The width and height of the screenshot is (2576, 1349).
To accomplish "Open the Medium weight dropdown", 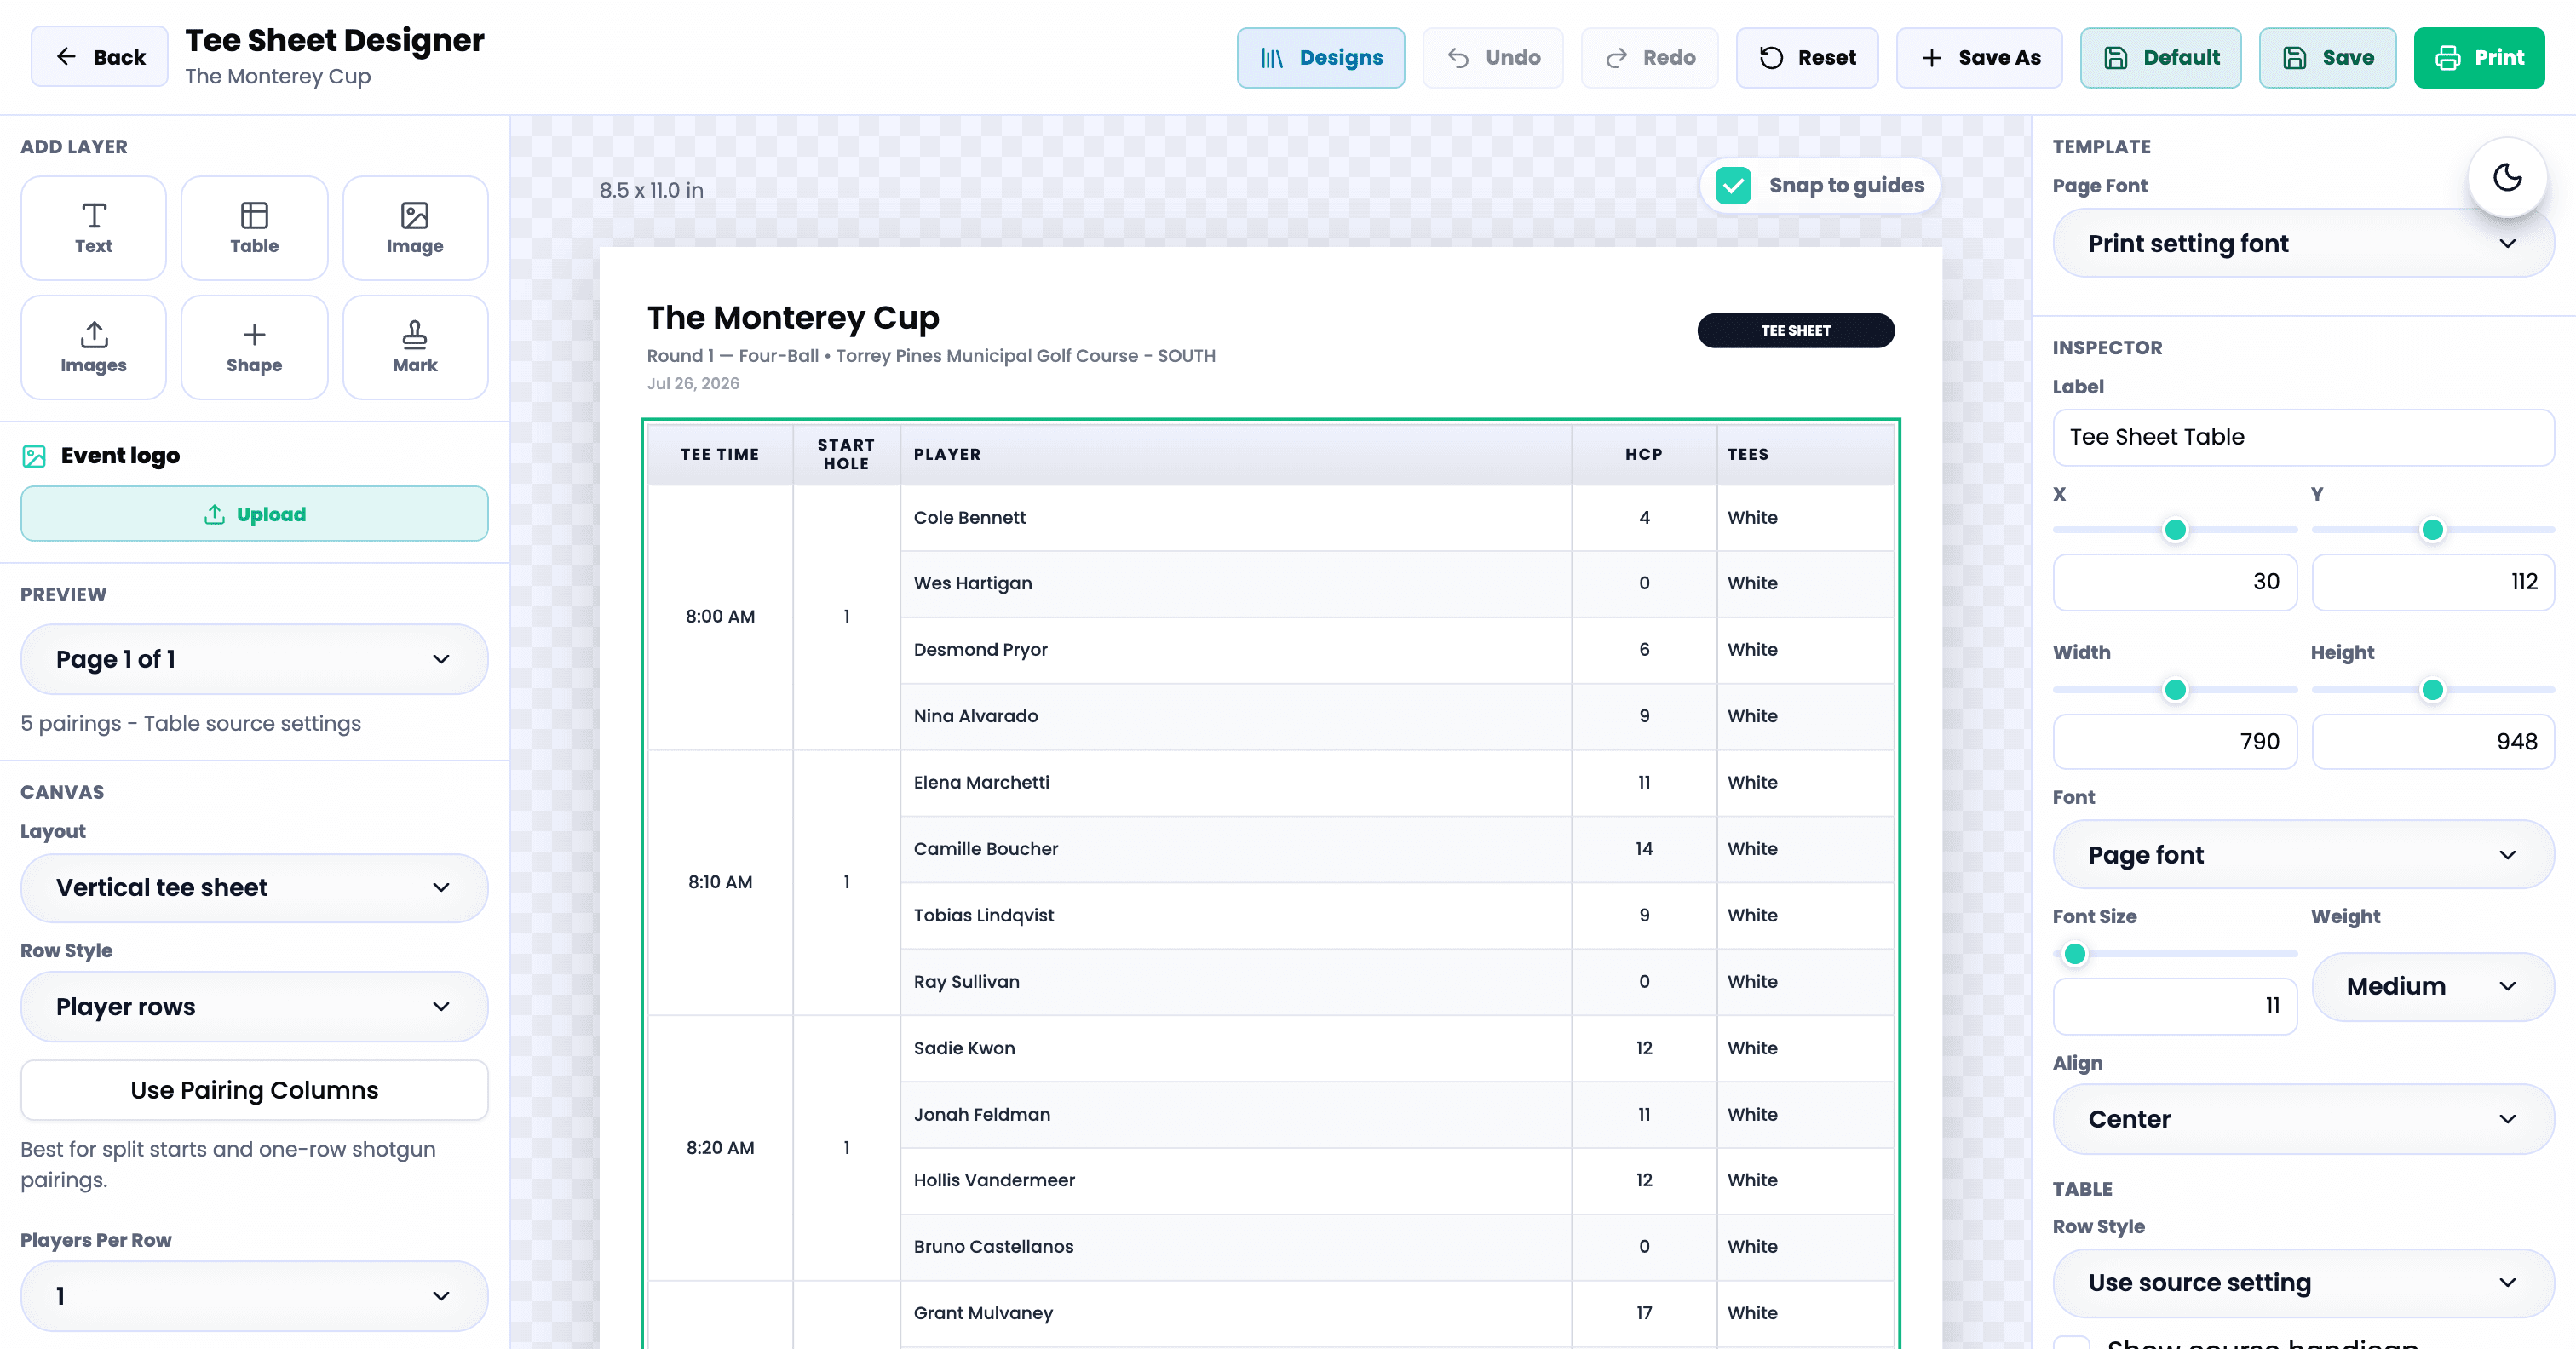I will click(x=2432, y=986).
